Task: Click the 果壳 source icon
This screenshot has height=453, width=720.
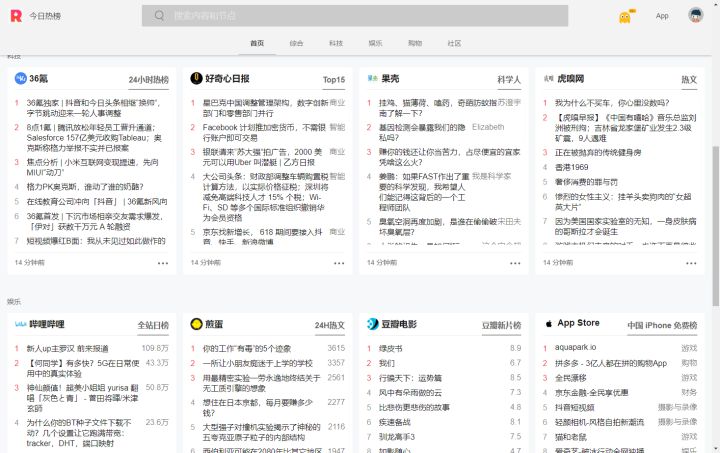Action: 372,78
